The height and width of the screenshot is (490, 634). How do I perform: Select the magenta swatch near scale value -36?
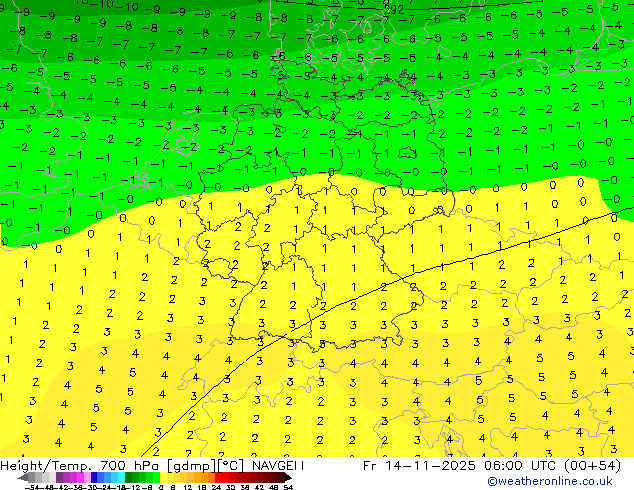(80, 478)
